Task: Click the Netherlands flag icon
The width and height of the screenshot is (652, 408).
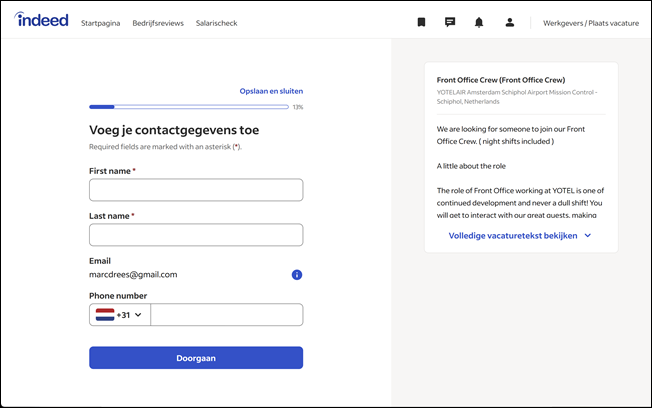Action: point(105,315)
